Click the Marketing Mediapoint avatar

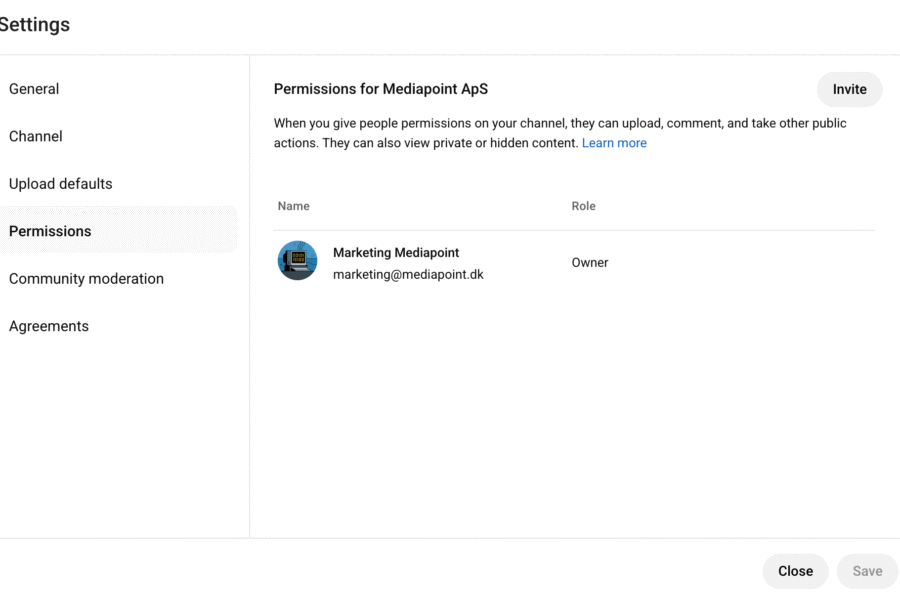(297, 261)
